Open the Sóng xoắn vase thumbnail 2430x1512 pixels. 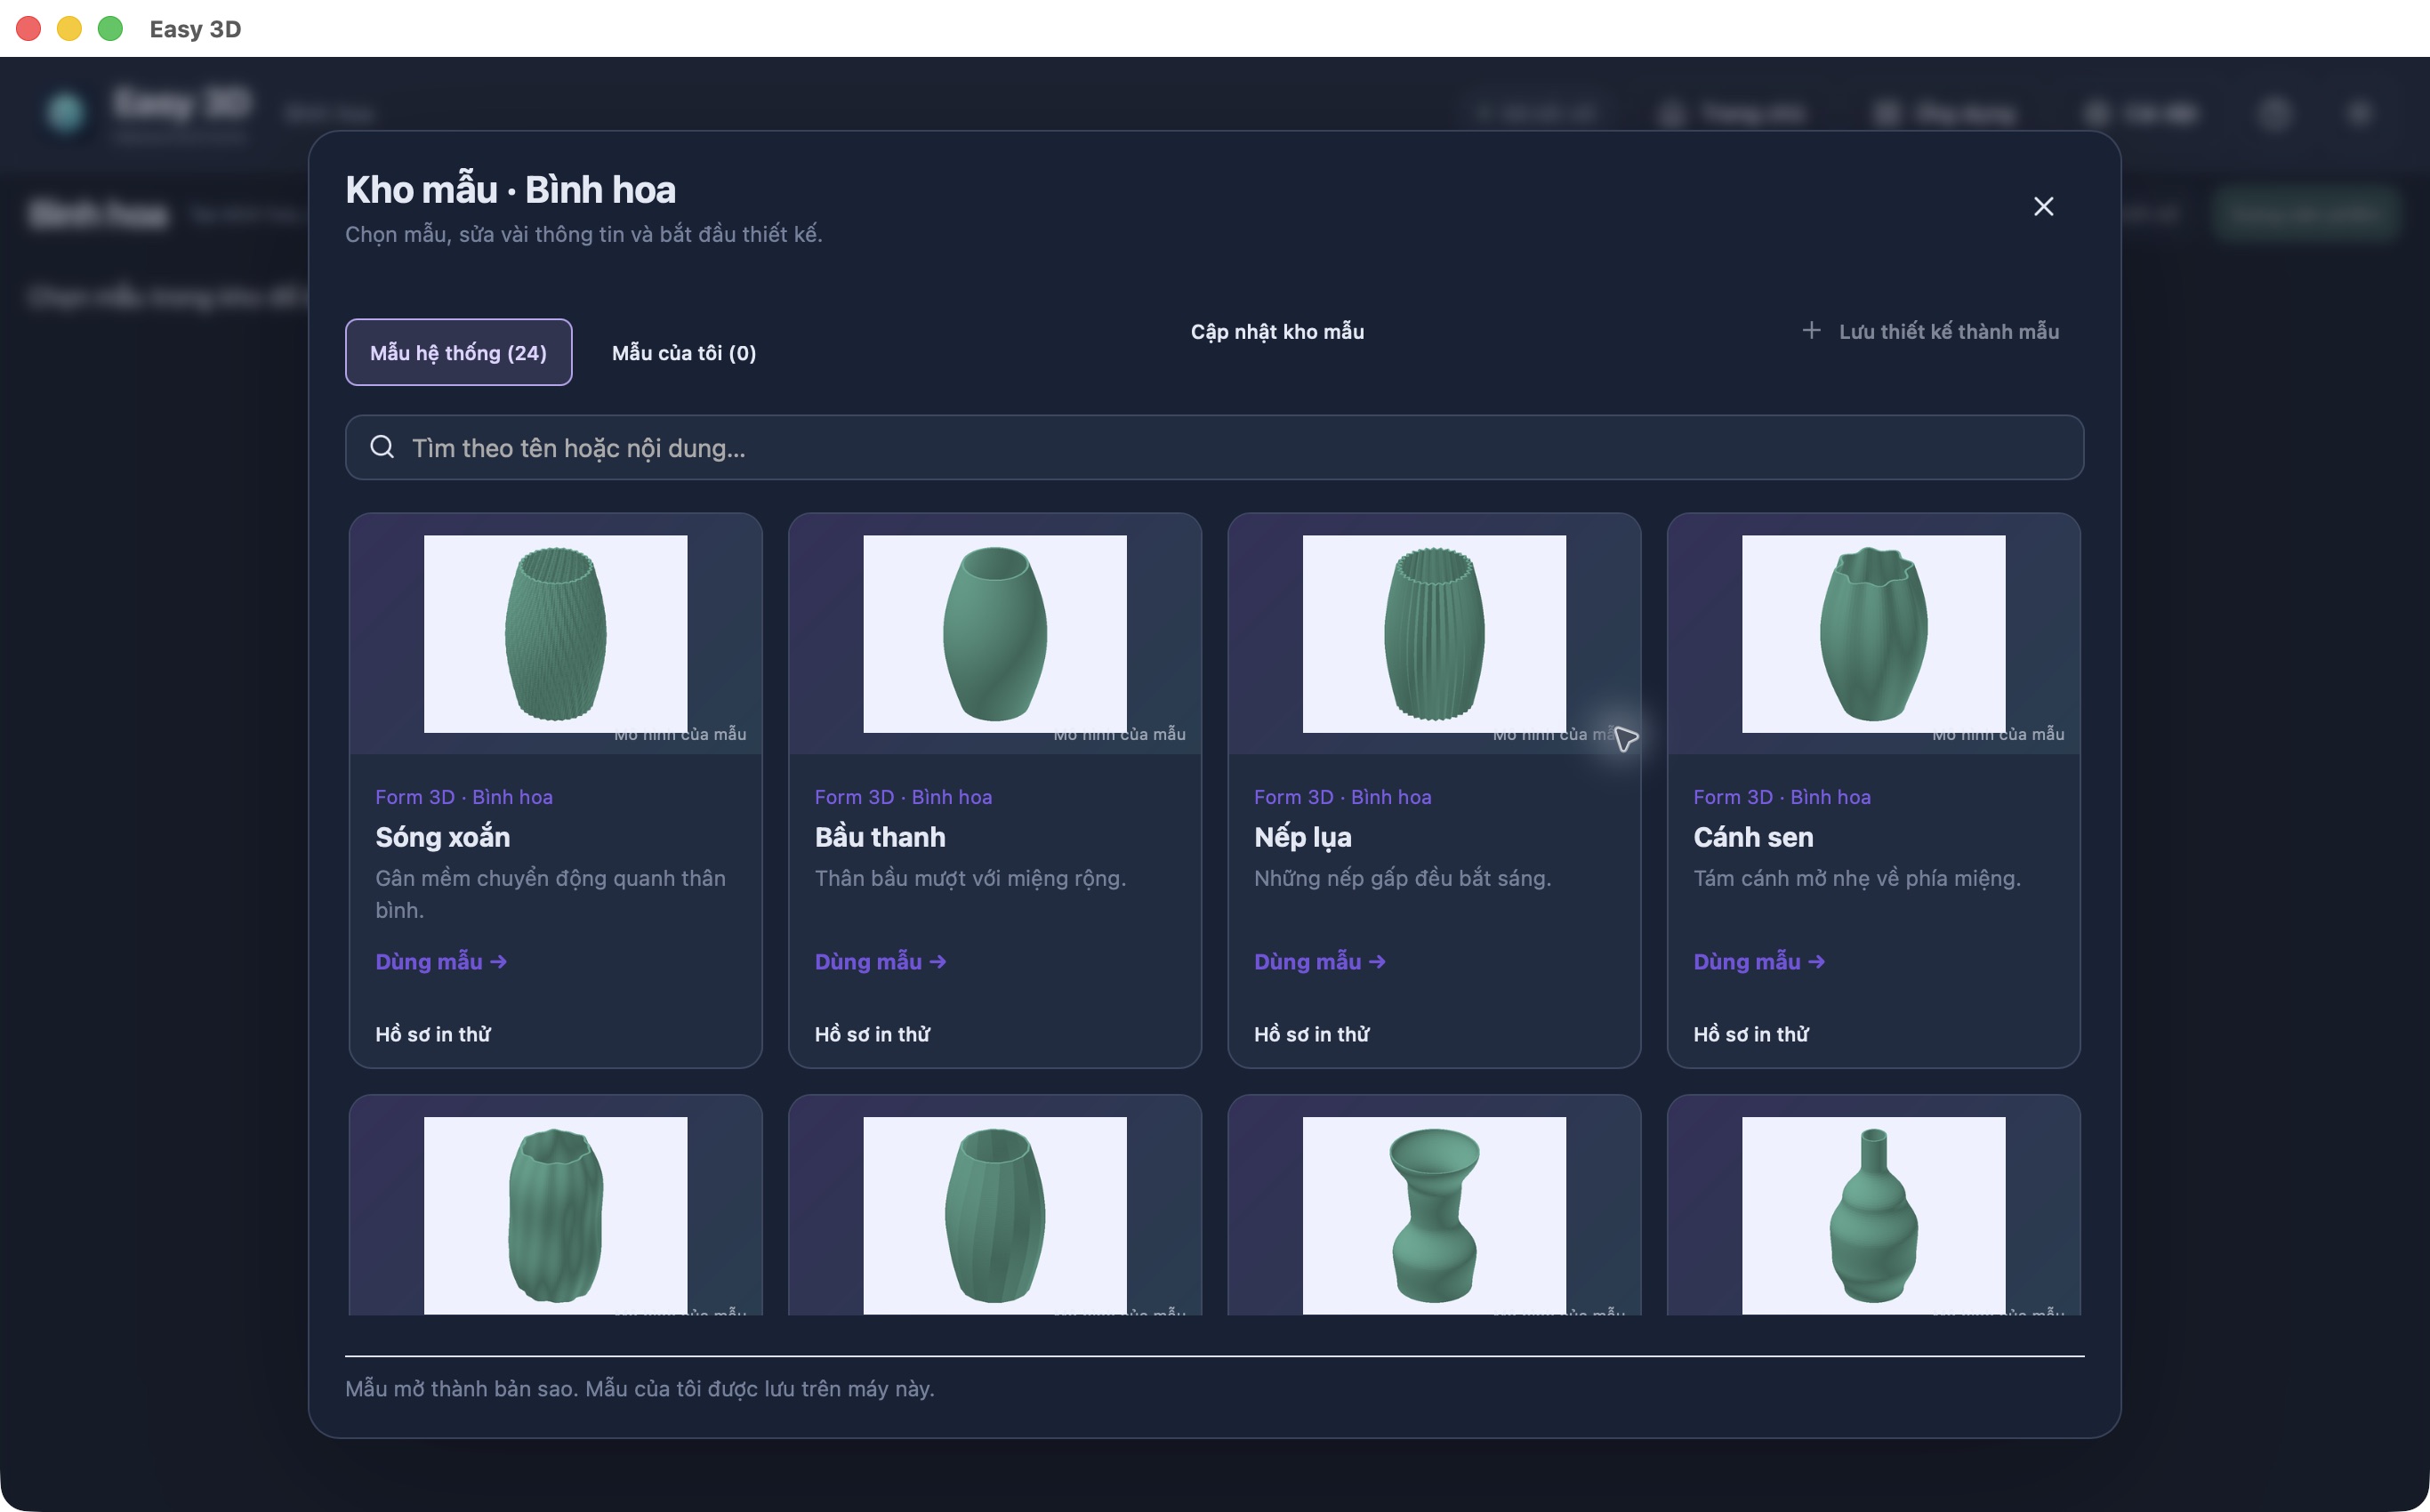pos(555,634)
